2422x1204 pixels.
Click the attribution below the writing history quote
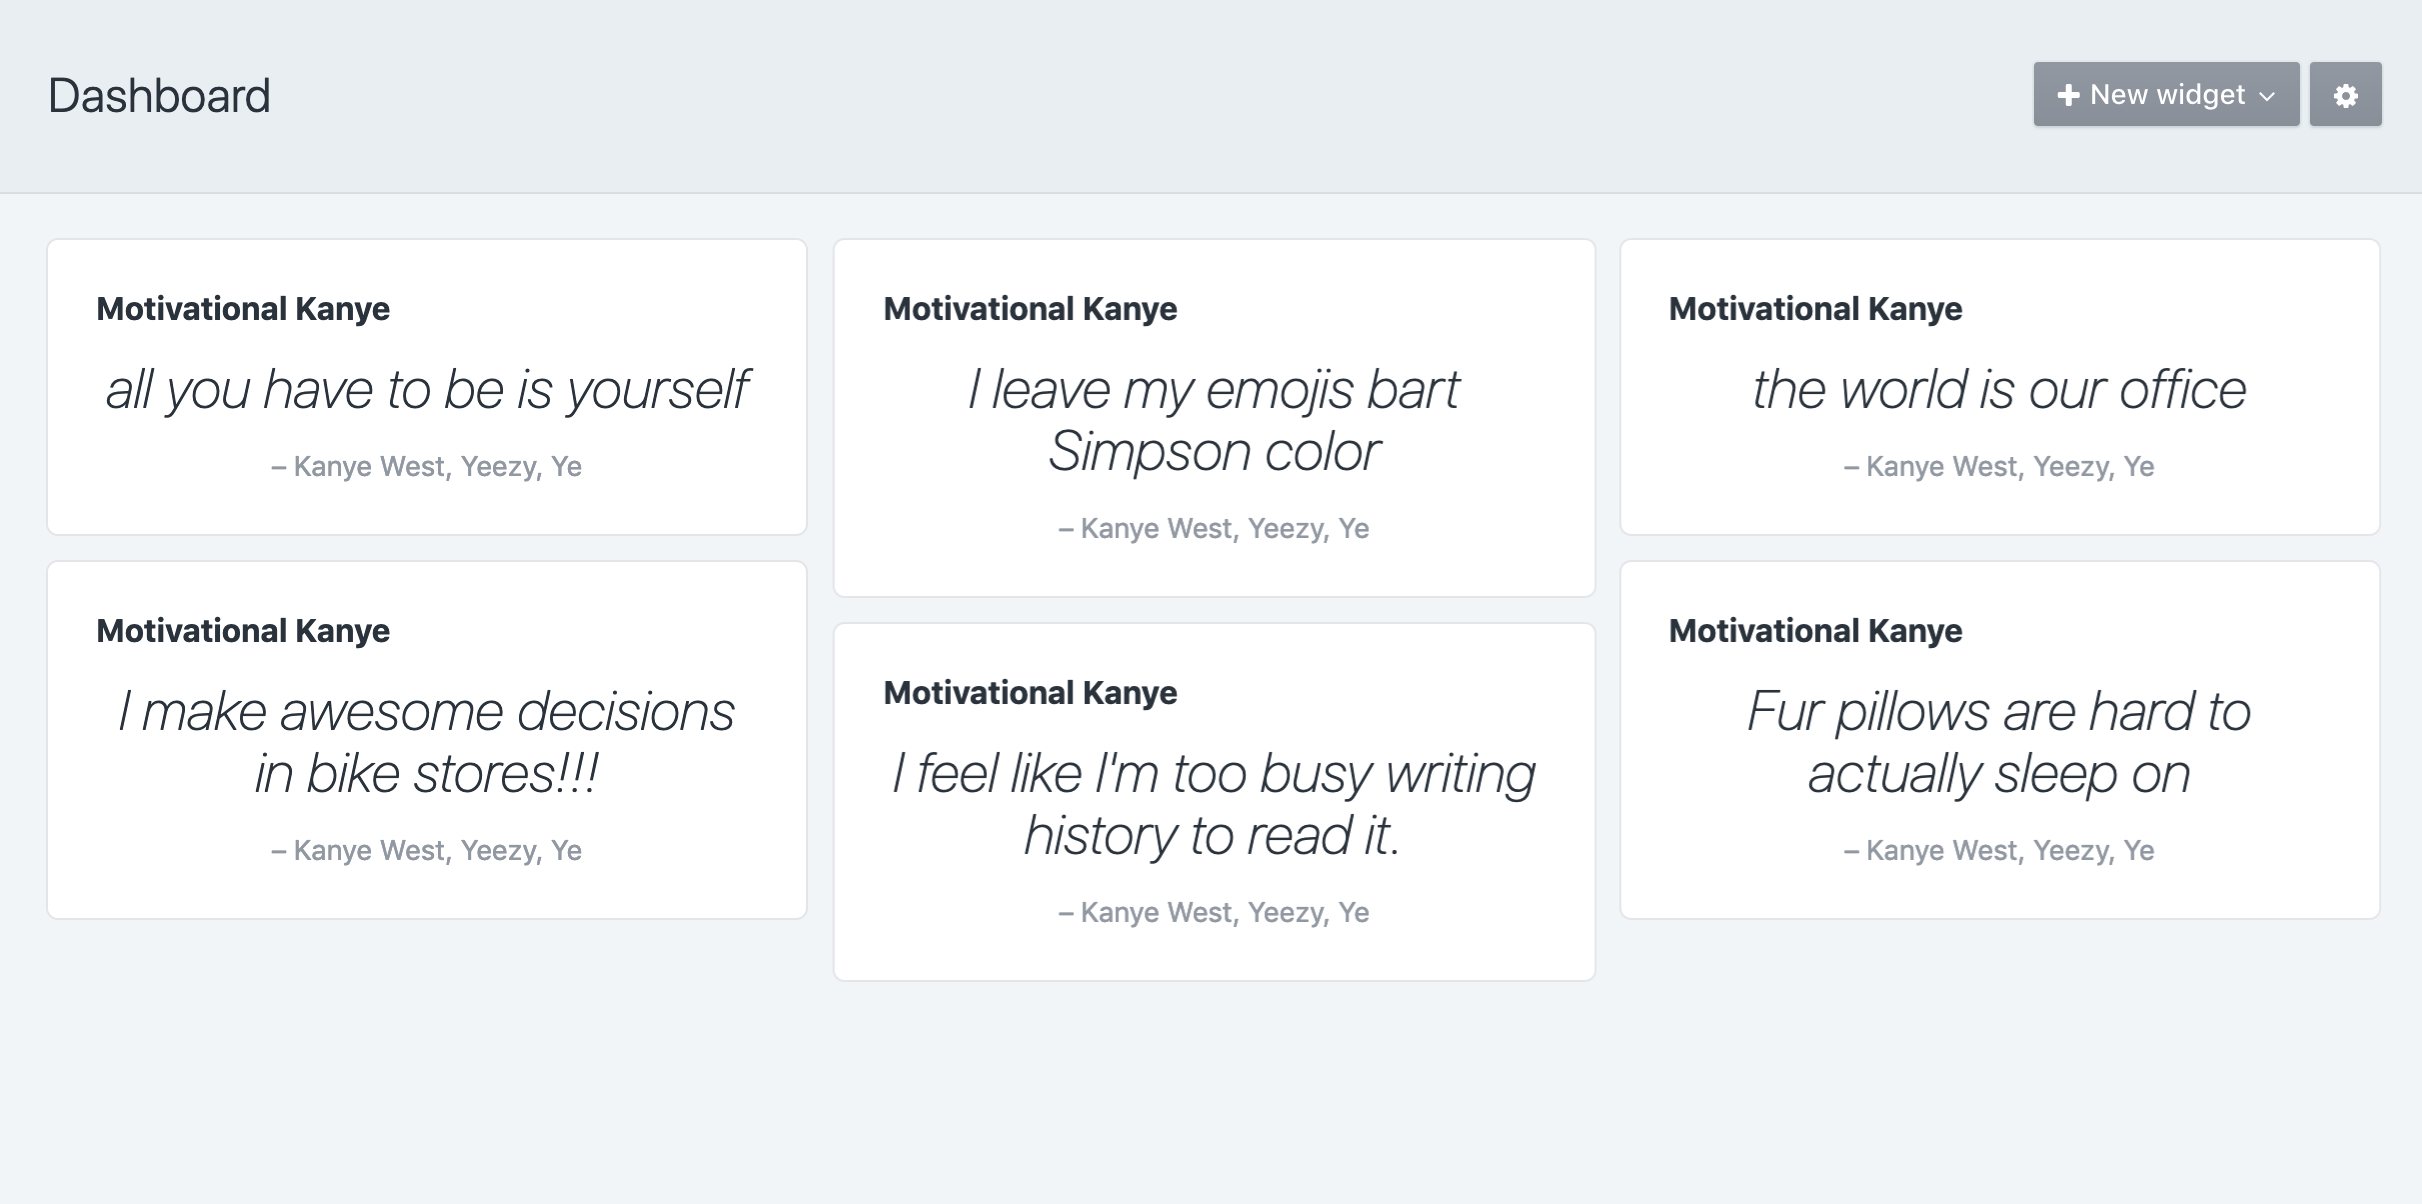pyautogui.click(x=1214, y=913)
